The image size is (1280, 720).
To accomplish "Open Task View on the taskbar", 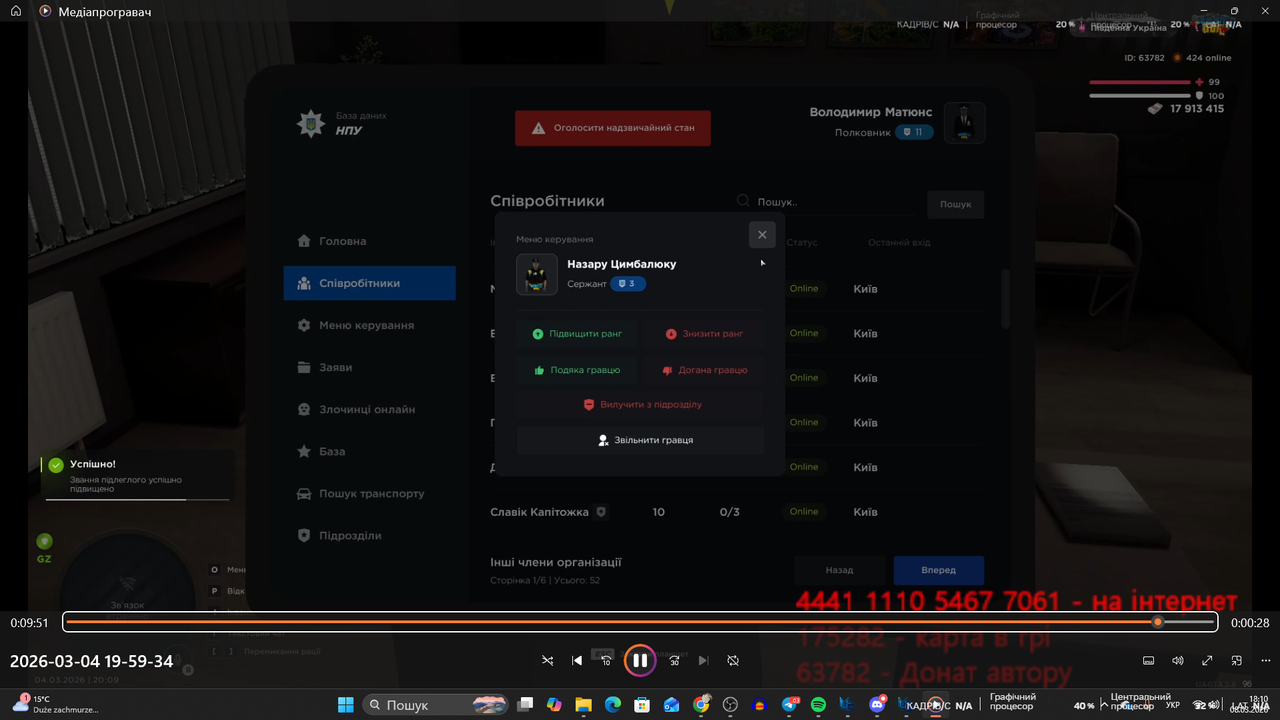I will [525, 705].
